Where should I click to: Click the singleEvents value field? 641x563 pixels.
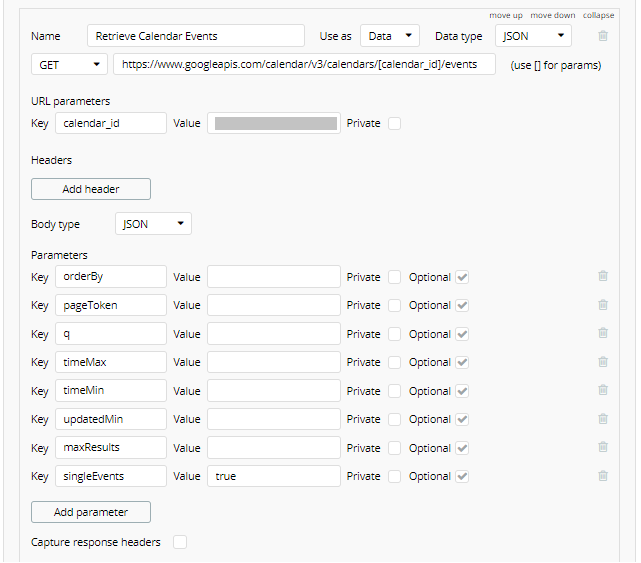tap(273, 476)
